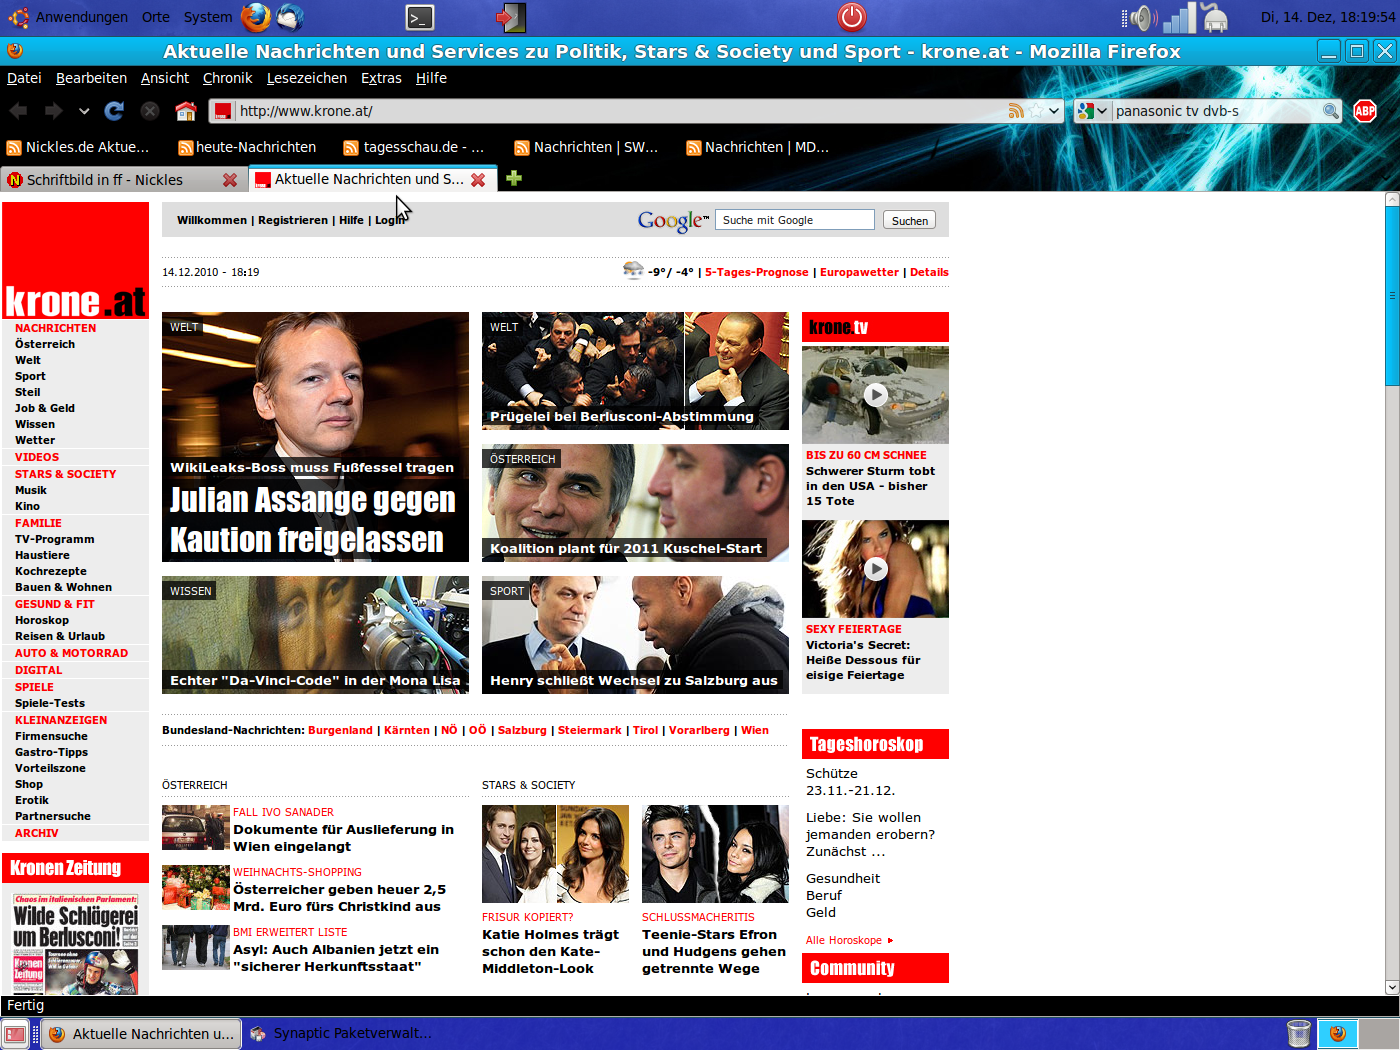Open the Nachrichten | SW... feed bookmark
The width and height of the screenshot is (1400, 1050).
[586, 147]
